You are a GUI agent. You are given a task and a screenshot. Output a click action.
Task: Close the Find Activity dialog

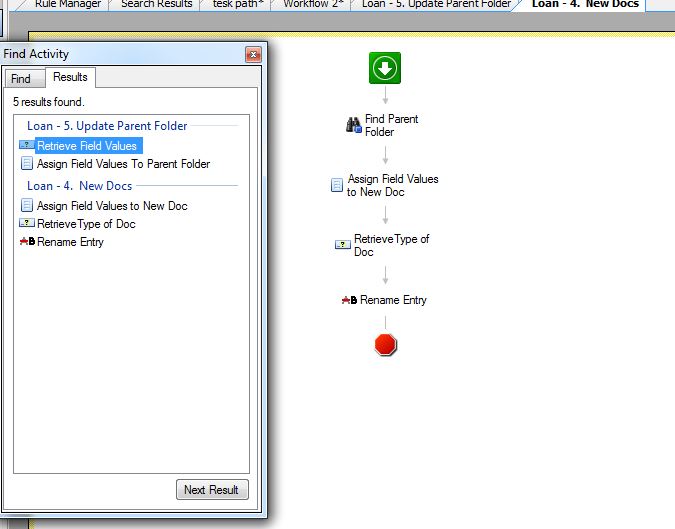pyautogui.click(x=253, y=55)
